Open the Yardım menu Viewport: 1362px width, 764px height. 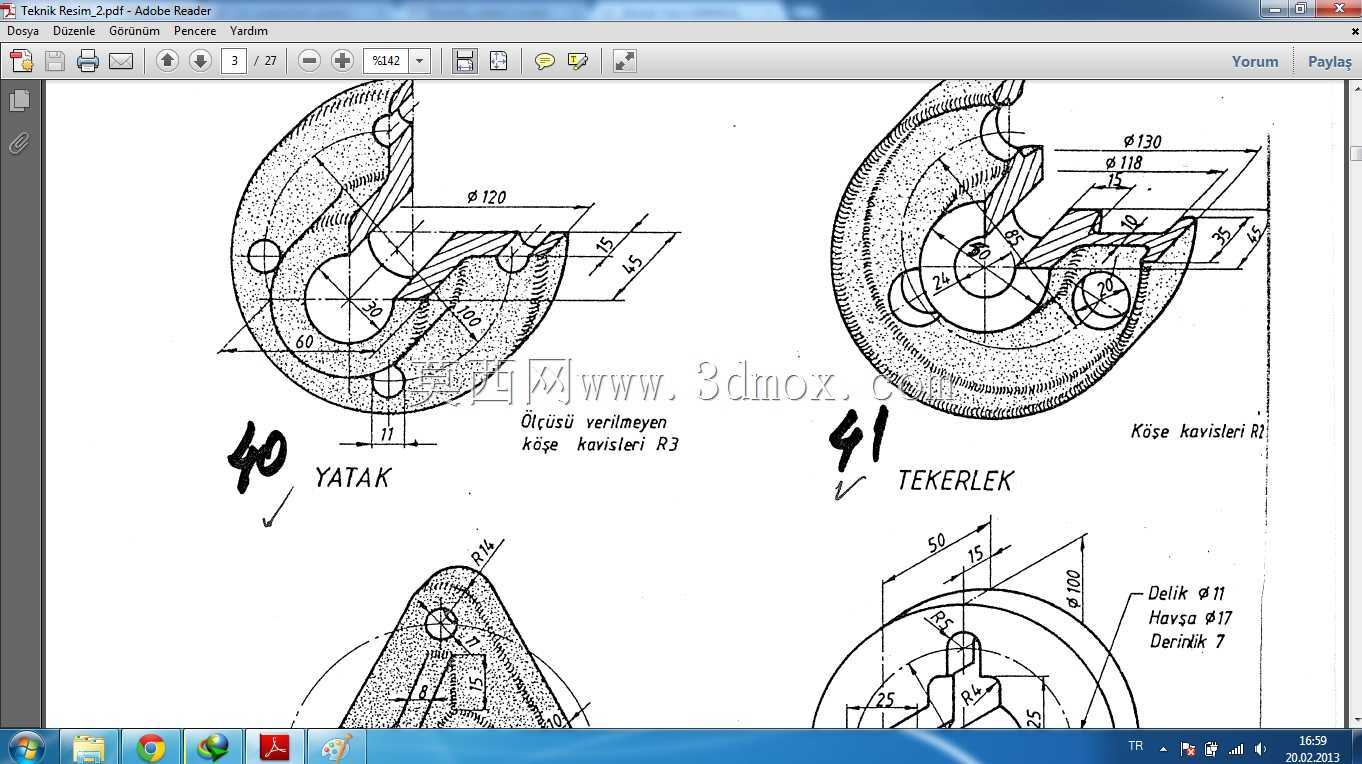pos(249,31)
